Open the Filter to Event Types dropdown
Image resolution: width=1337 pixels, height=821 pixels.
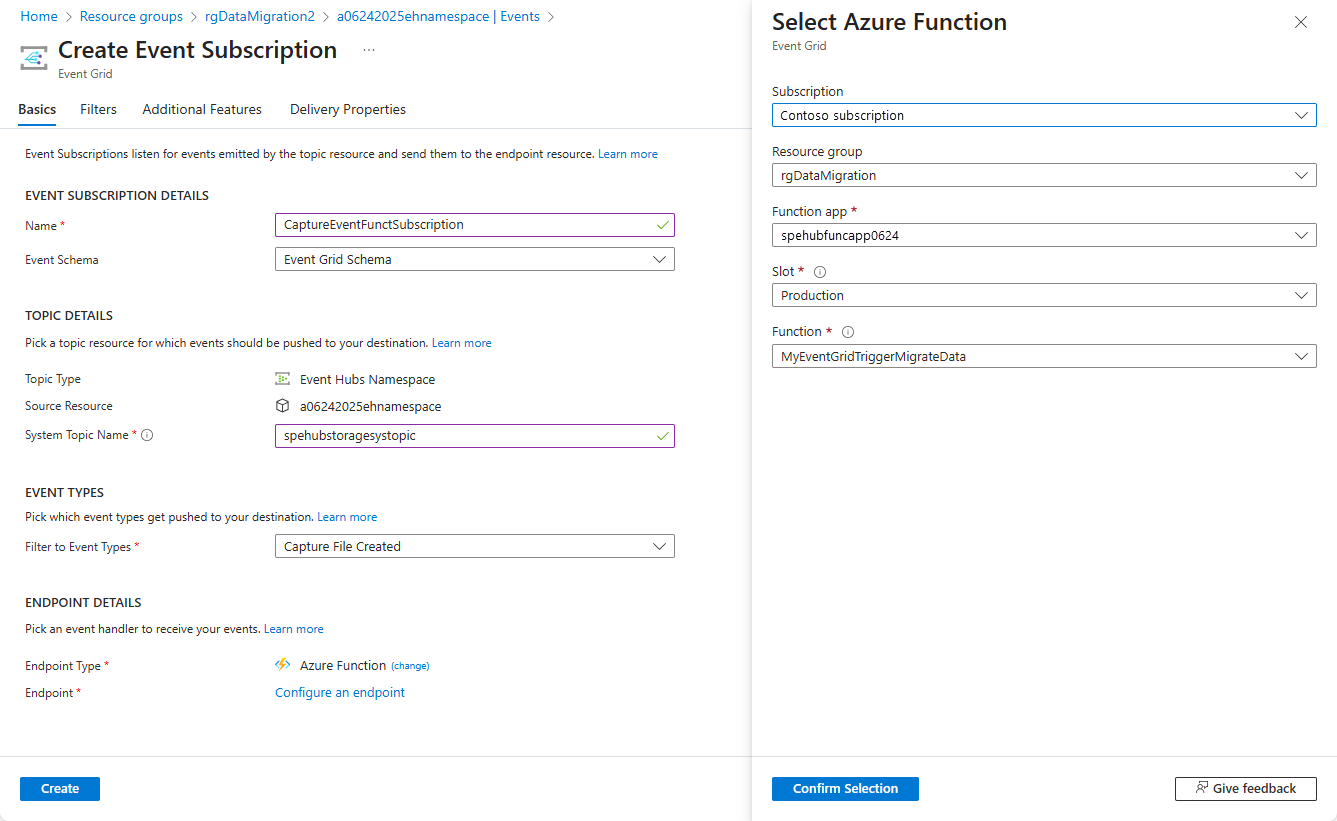[475, 547]
